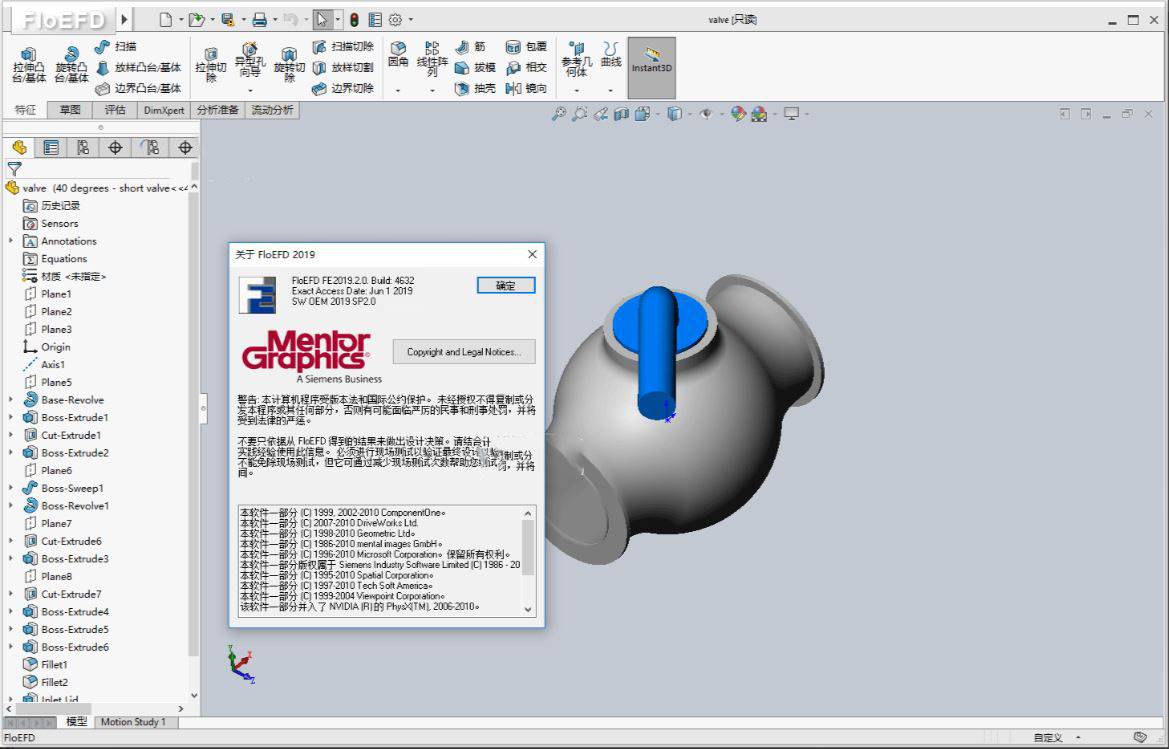Click the Print icon in top toolbar
This screenshot has height=749, width=1169.
[259, 20]
